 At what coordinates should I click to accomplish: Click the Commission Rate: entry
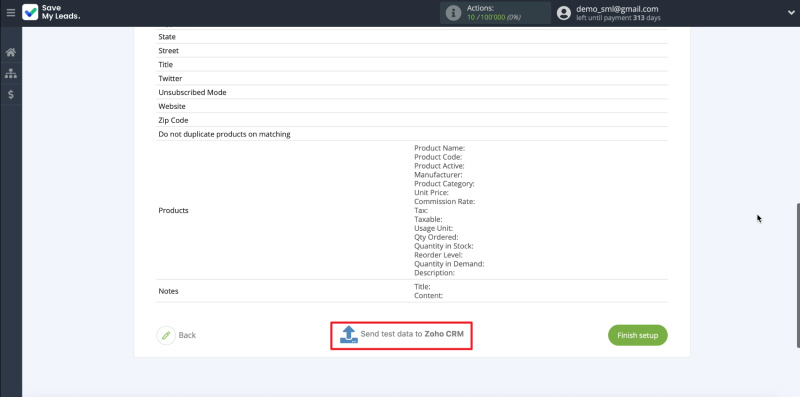click(444, 202)
